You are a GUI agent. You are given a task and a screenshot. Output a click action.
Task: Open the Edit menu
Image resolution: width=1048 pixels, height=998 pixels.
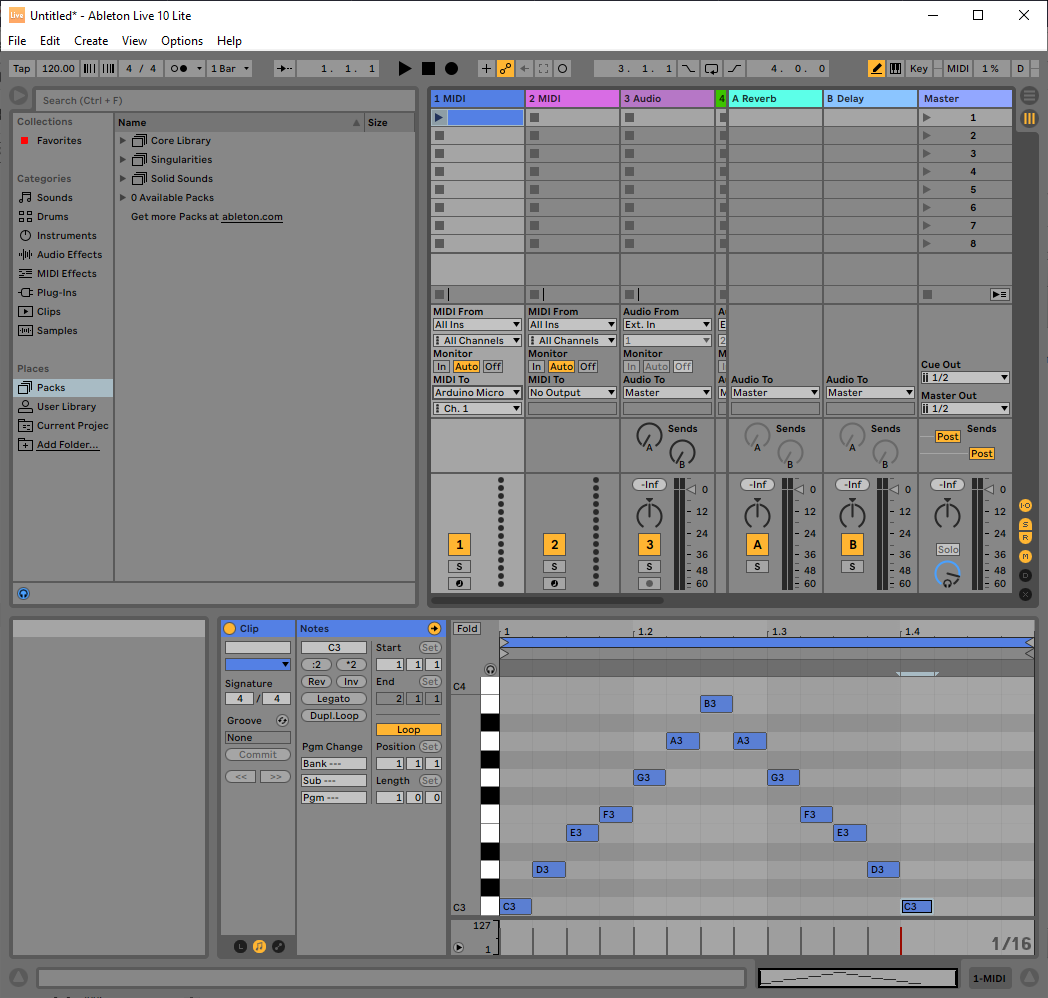(49, 41)
